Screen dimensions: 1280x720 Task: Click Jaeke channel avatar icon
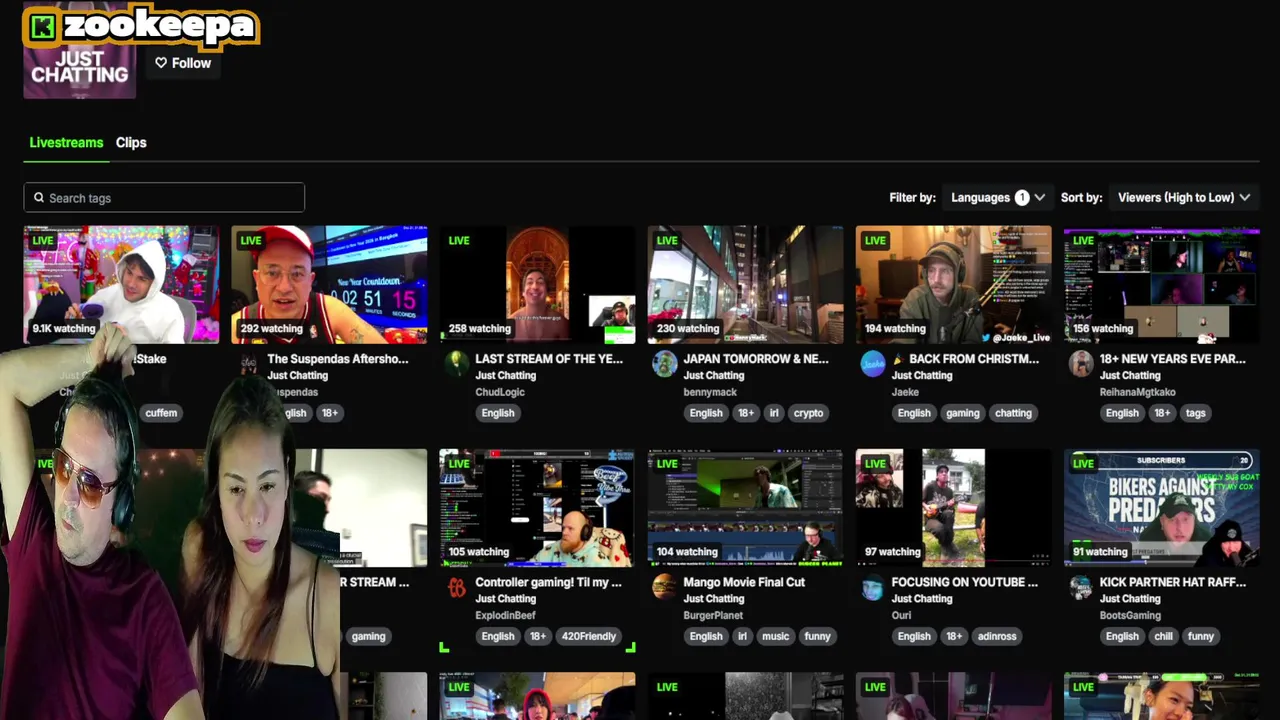click(x=873, y=363)
